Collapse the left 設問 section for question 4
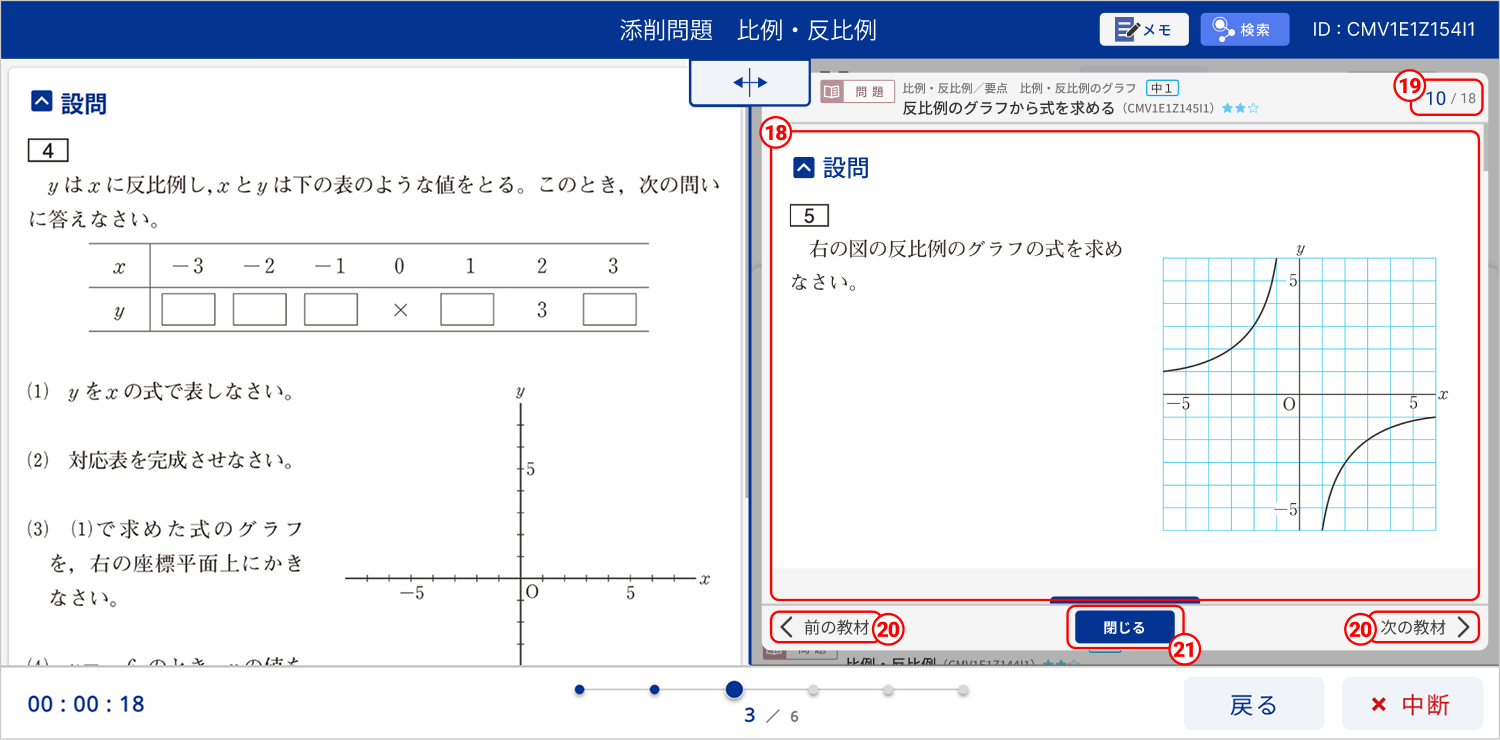 coord(41,102)
